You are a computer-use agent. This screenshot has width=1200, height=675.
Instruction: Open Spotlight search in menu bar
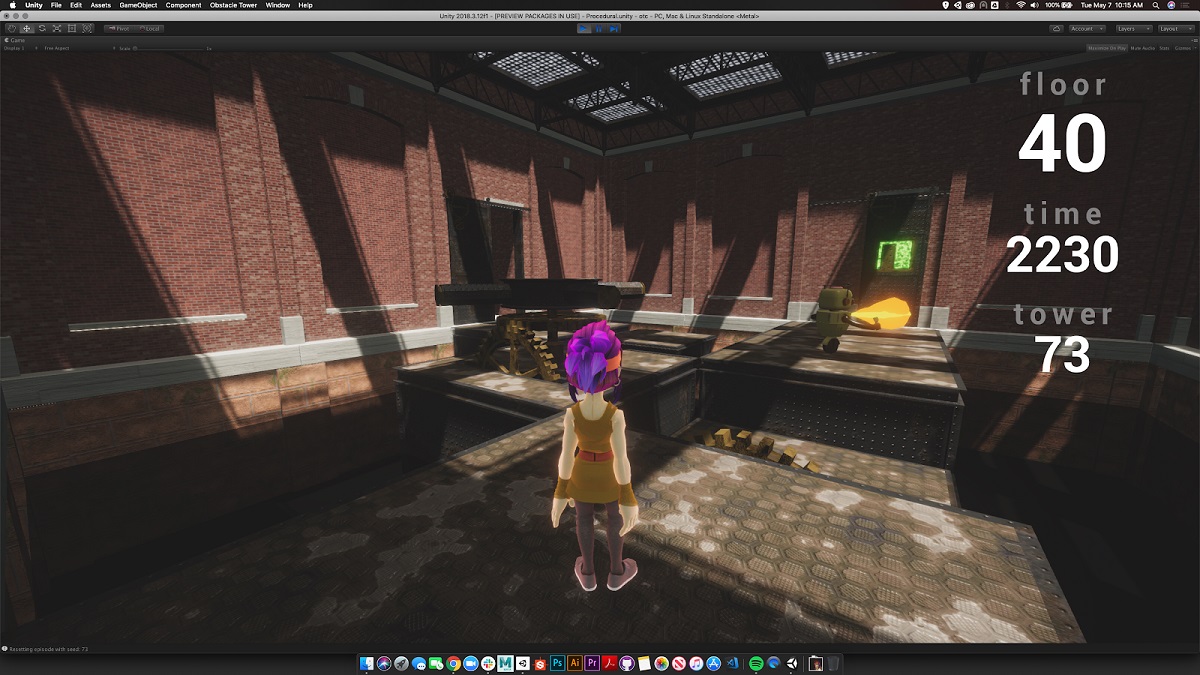coord(1156,5)
